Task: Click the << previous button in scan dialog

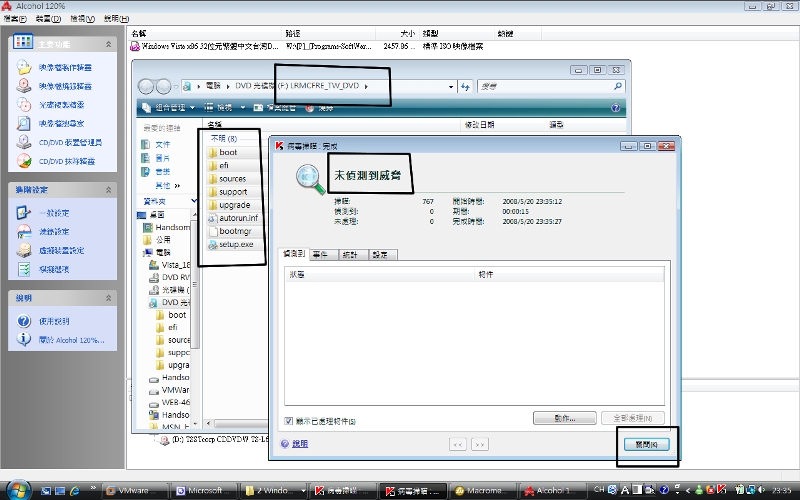Action: coord(458,444)
